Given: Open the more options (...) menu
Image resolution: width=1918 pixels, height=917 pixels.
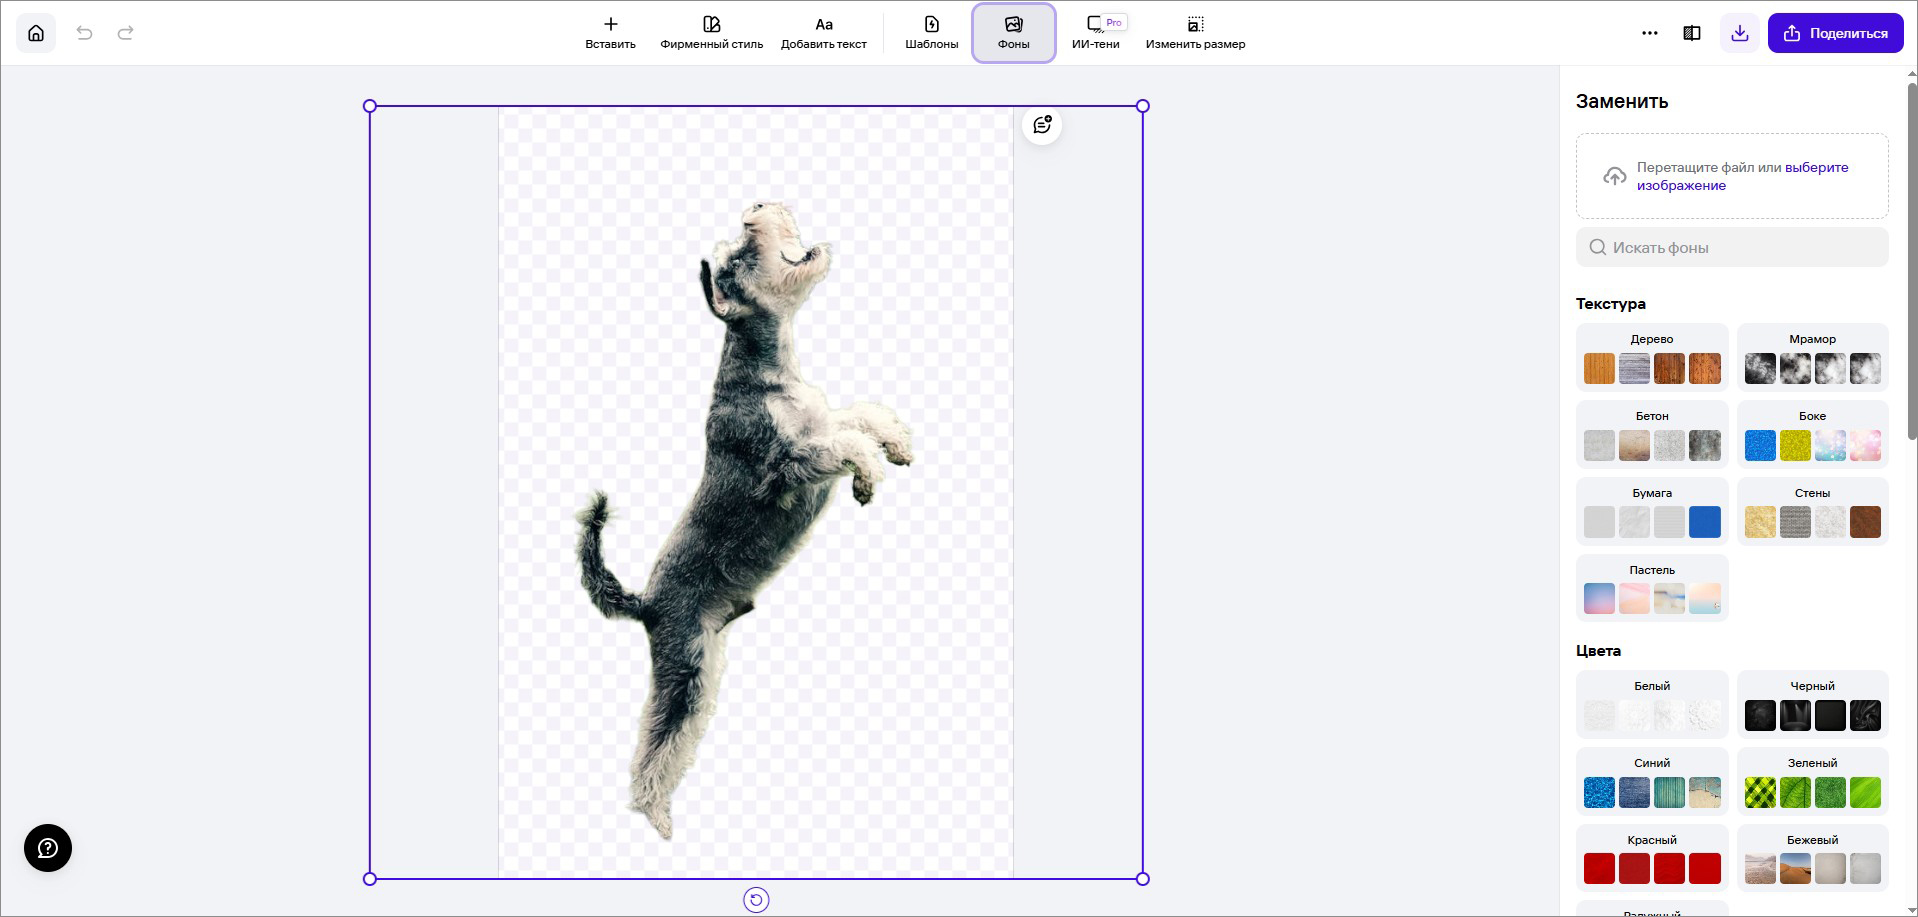Looking at the screenshot, I should point(1648,32).
